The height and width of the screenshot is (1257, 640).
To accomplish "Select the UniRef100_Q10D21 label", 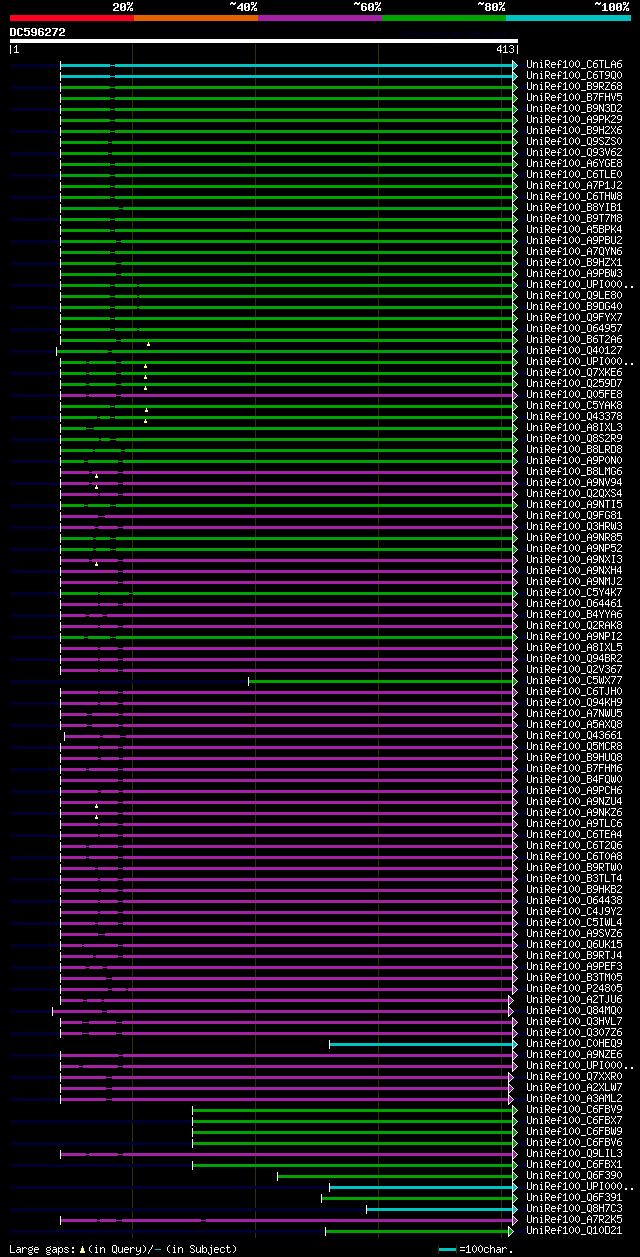I will pos(574,1230).
